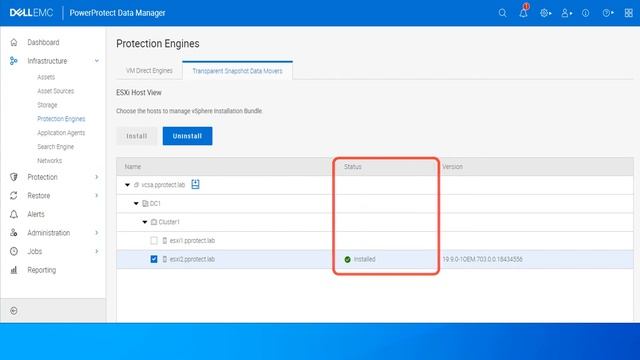This screenshot has width=640, height=360.
Task: Open help question mark menu
Action: [608, 13]
